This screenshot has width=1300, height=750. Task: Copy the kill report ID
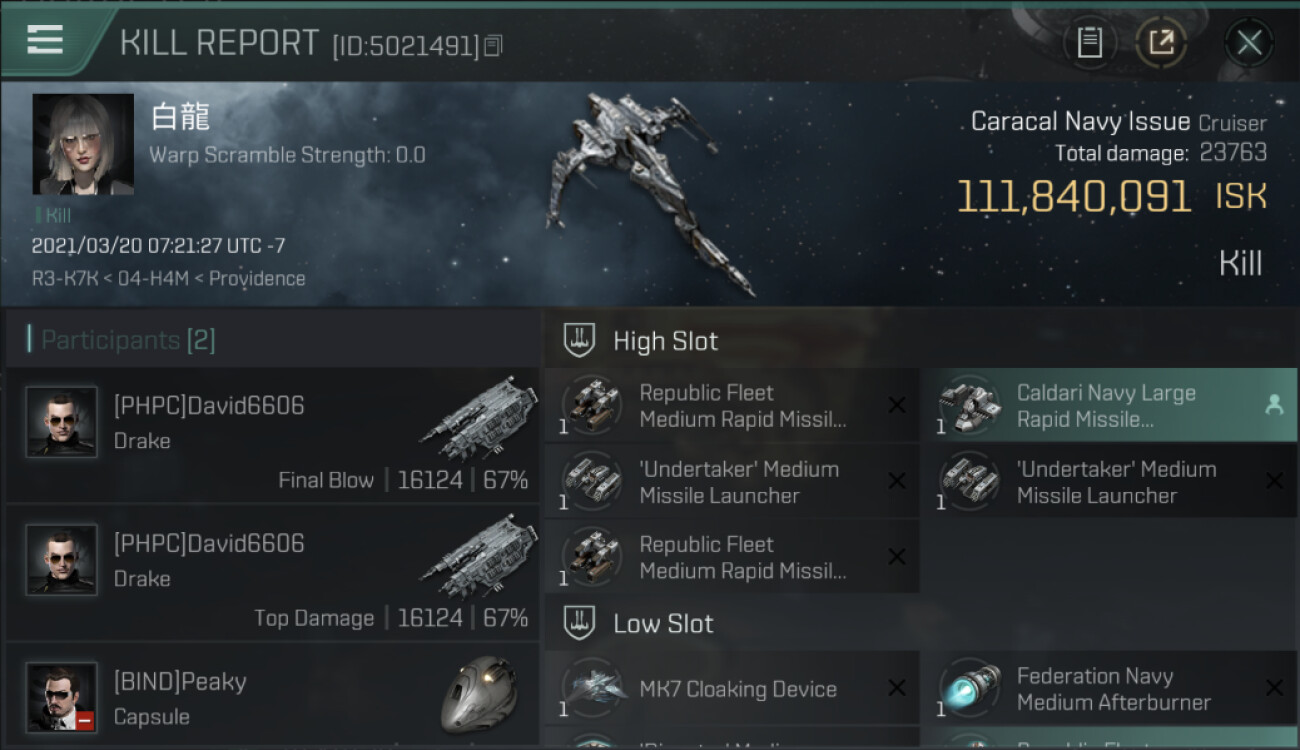(x=494, y=46)
